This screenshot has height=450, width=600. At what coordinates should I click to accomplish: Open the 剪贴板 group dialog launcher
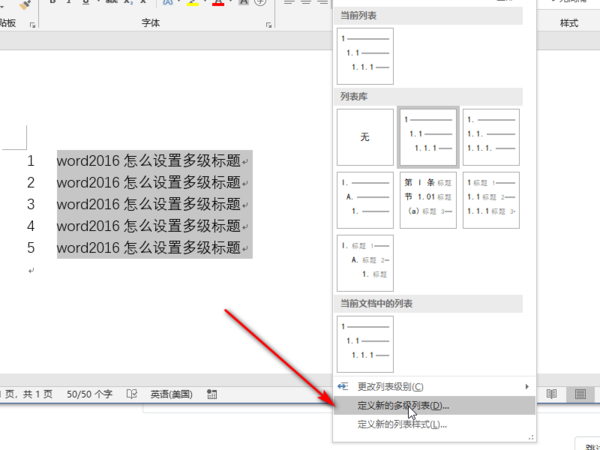33,25
